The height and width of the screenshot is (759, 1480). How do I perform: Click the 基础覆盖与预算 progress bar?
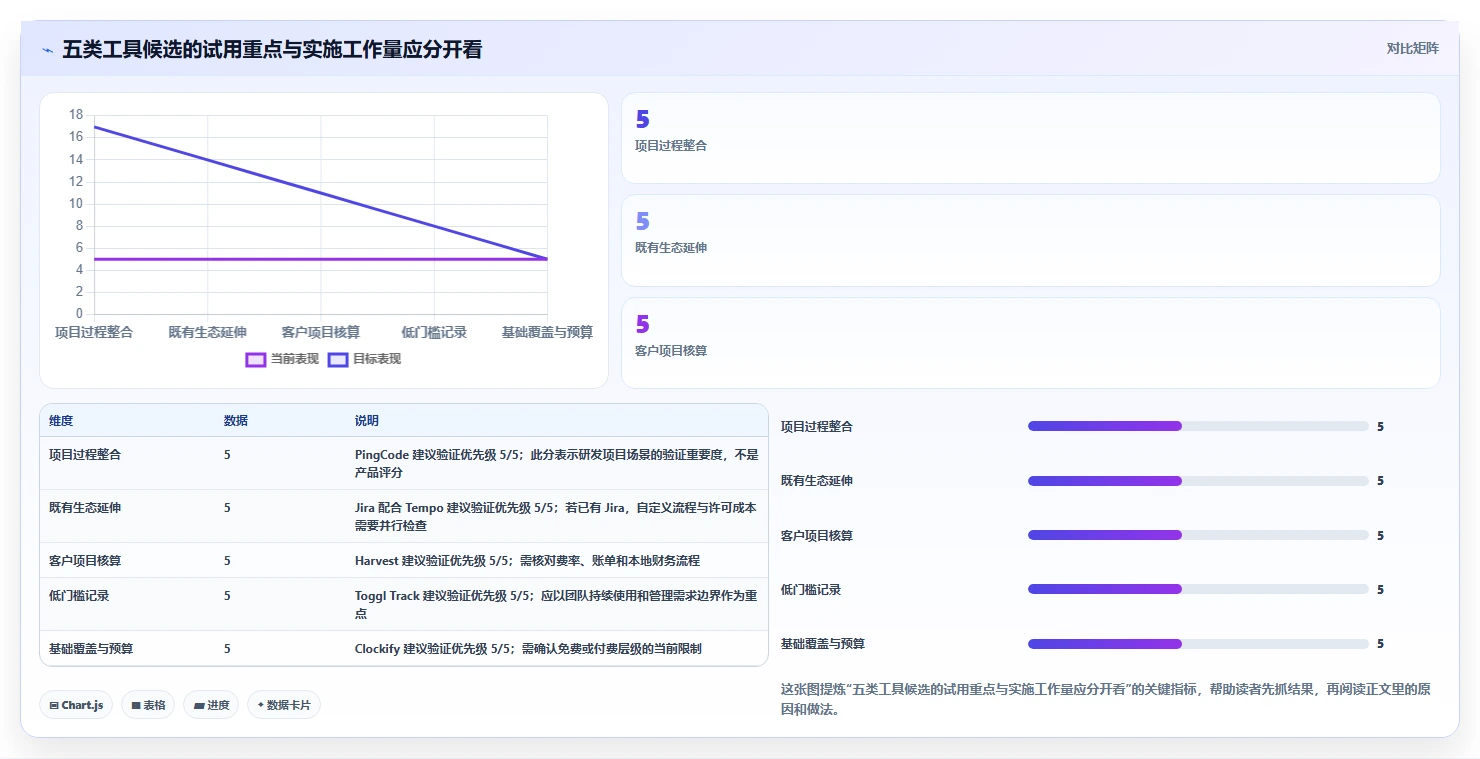[1198, 644]
